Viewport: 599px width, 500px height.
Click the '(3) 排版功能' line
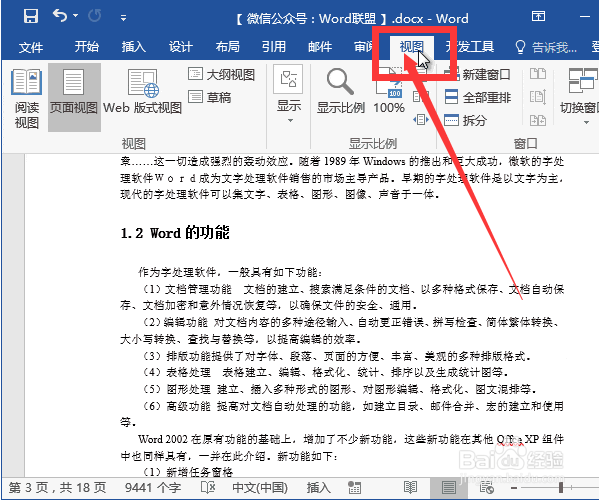pos(337,356)
